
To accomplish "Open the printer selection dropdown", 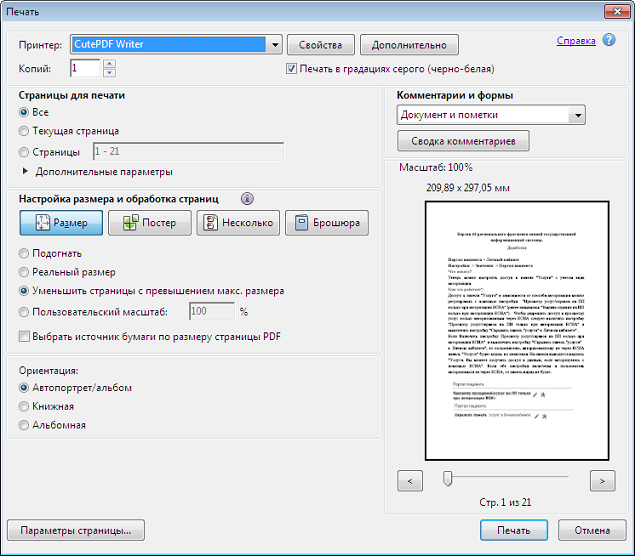I will pos(273,44).
